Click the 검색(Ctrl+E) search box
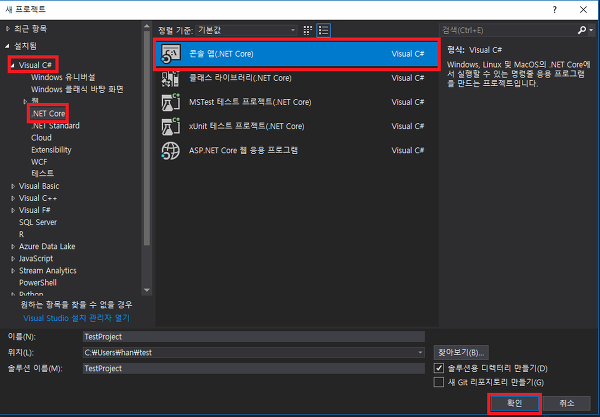Viewport: 600px width, 417px height. point(509,30)
